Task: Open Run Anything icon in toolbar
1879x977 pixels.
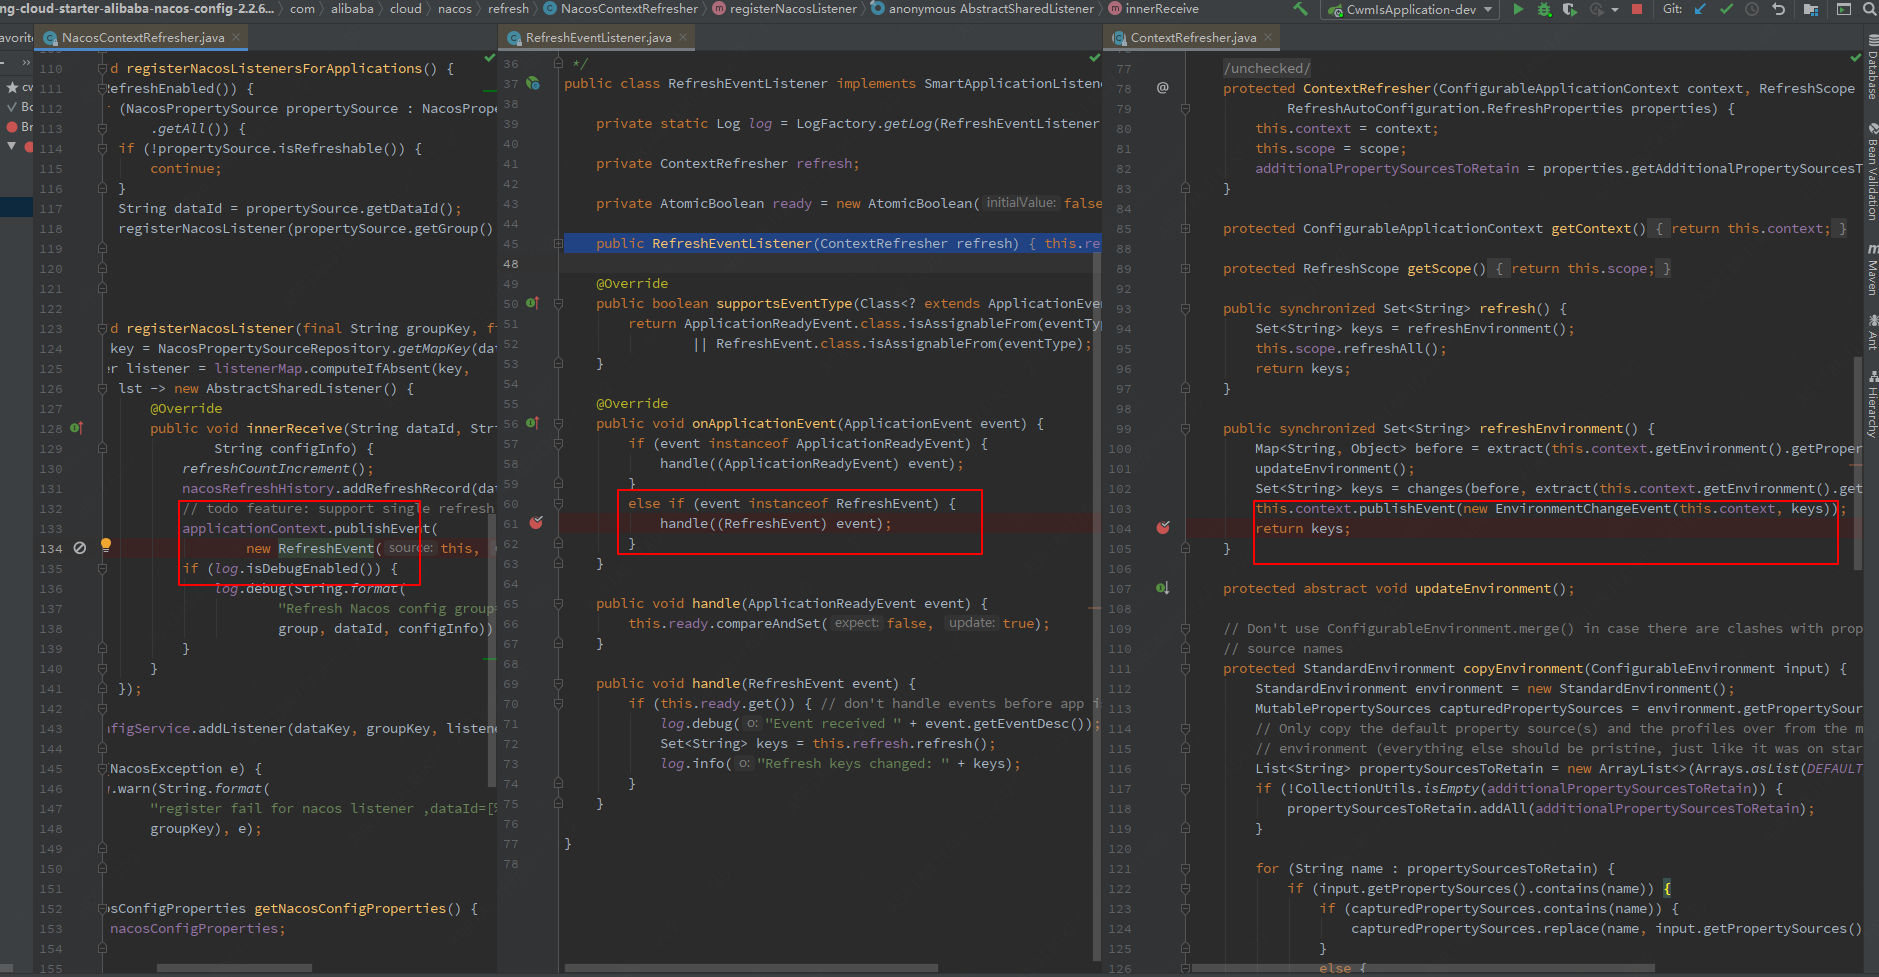Action: 1844,9
